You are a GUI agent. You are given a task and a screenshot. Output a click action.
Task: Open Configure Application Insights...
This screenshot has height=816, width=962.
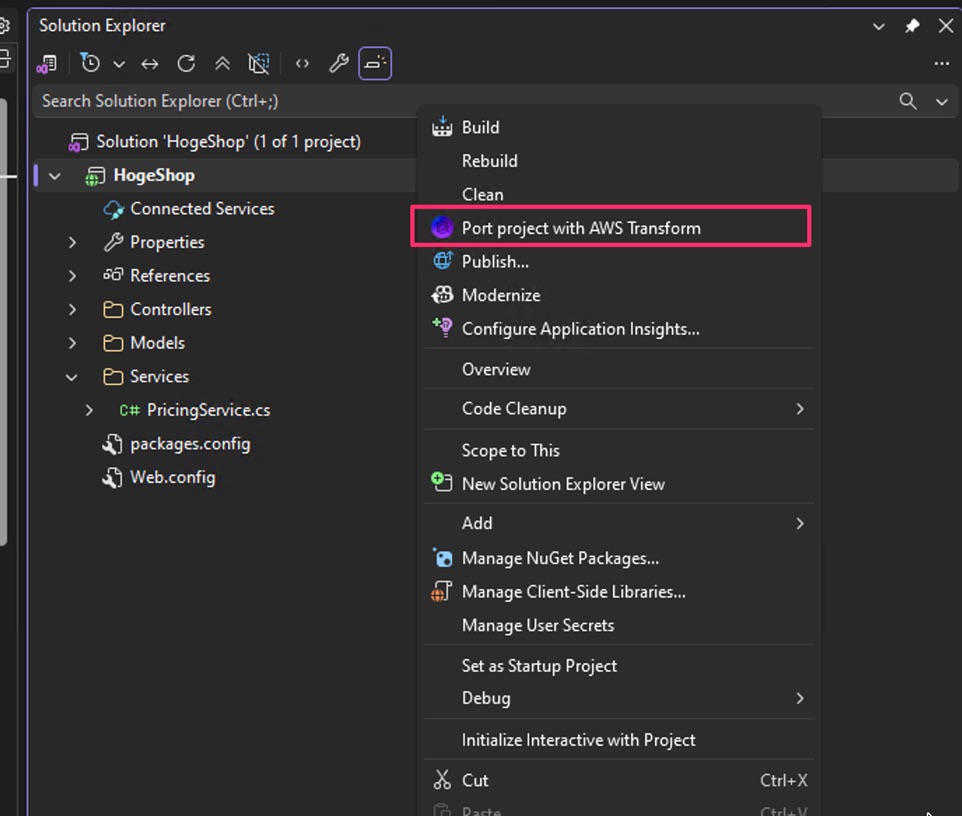coord(618,329)
